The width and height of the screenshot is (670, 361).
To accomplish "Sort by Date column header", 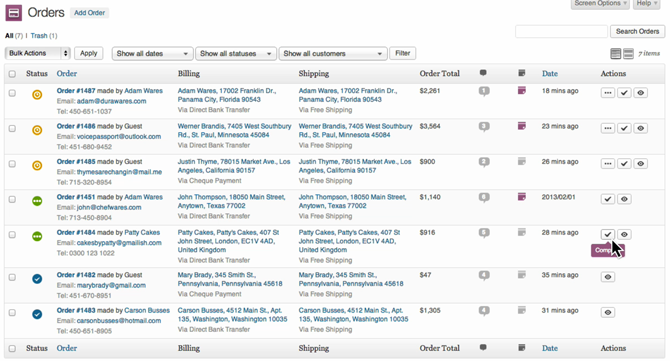I will pyautogui.click(x=550, y=73).
